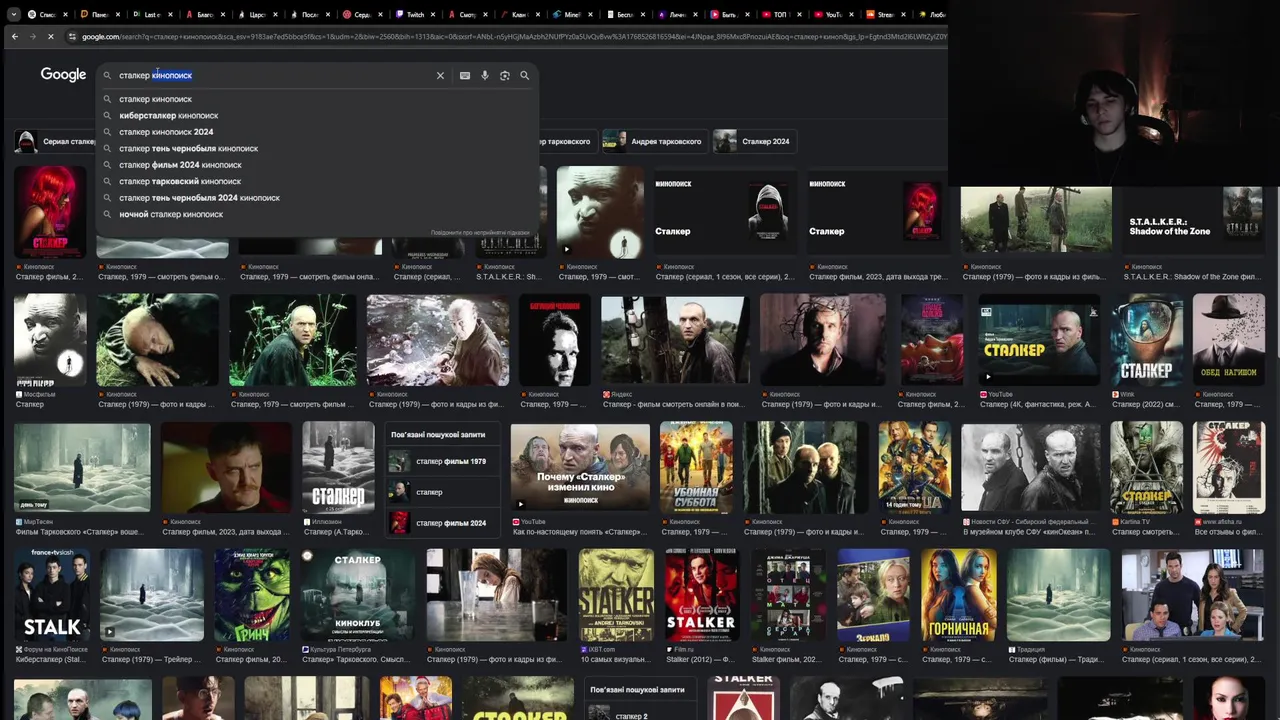Open the 'Киноклуб' Сталкер thumbnail
The width and height of the screenshot is (1280, 720).
[x=357, y=595]
